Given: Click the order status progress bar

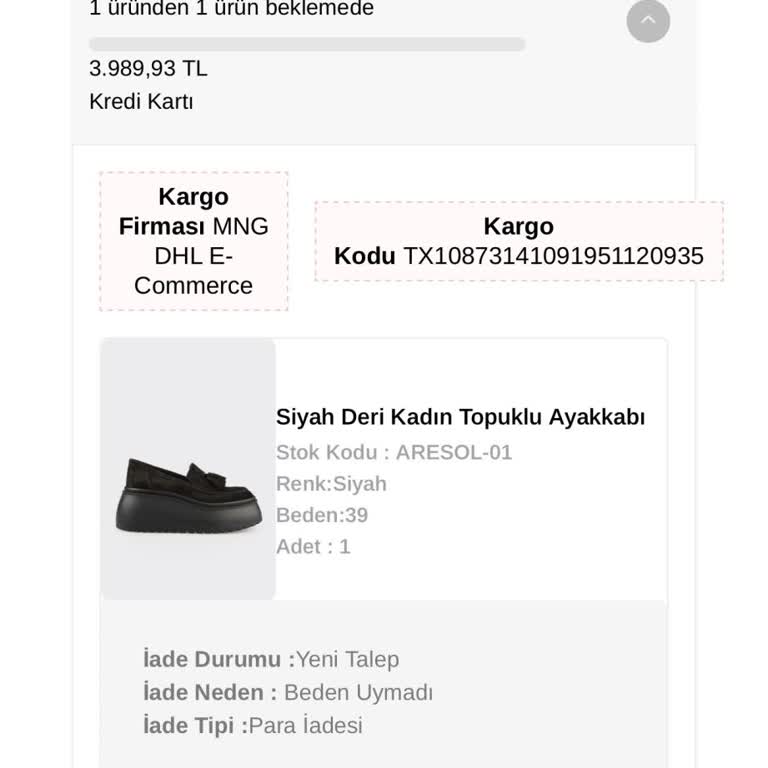Looking at the screenshot, I should 307,44.
